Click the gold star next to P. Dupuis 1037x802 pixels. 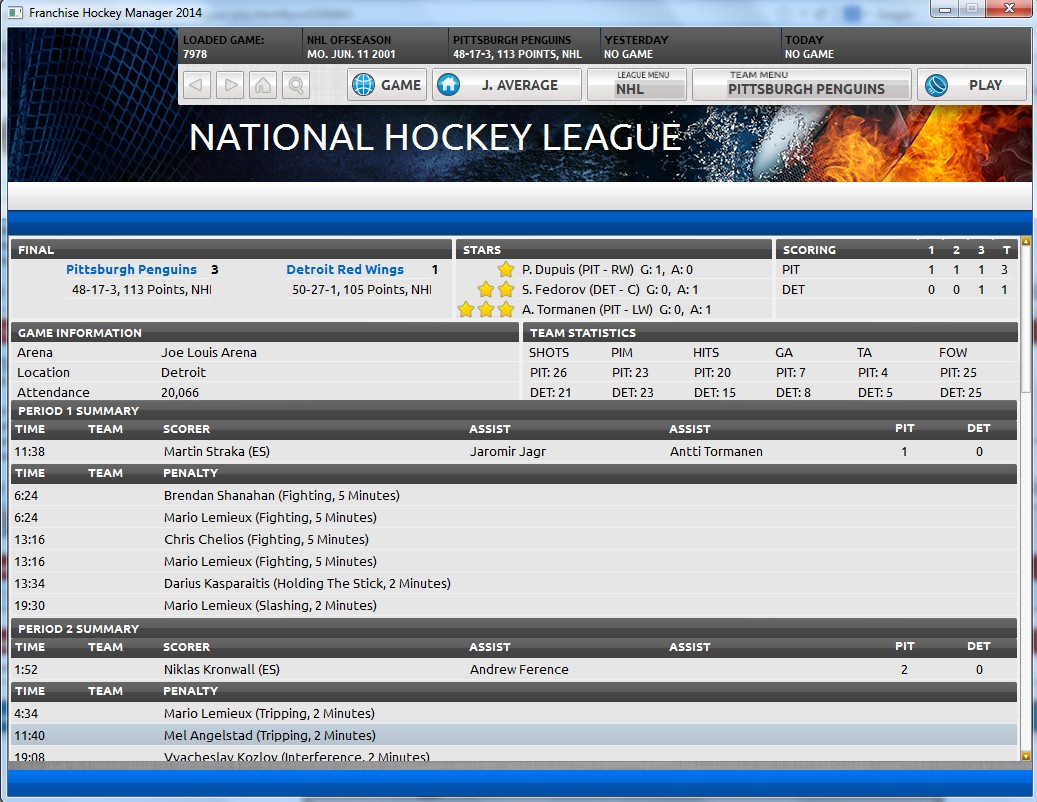506,270
